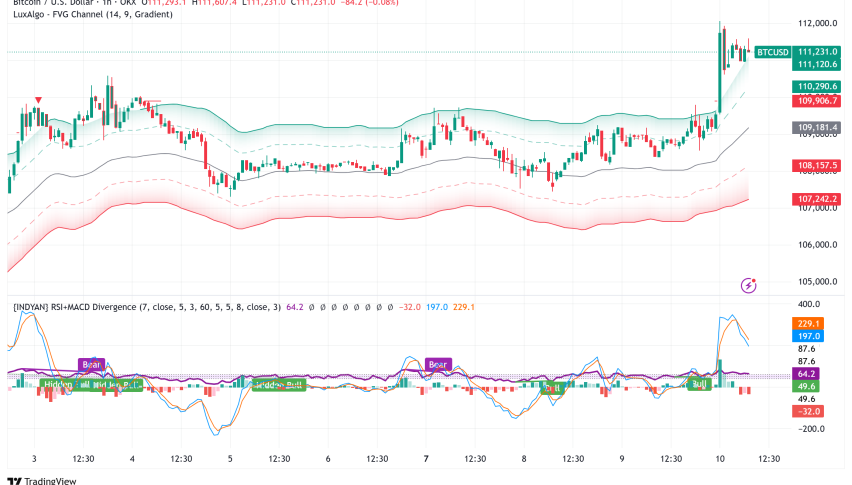Select the INDYAN RSI+MACD Divergence indicator title
Image resolution: width=852 pixels, height=485 pixels.
(147, 307)
